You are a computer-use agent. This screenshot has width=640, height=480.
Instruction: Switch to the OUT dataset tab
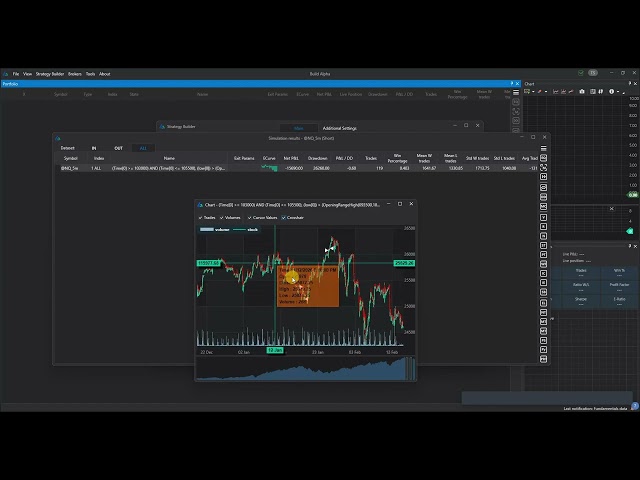[x=118, y=148]
